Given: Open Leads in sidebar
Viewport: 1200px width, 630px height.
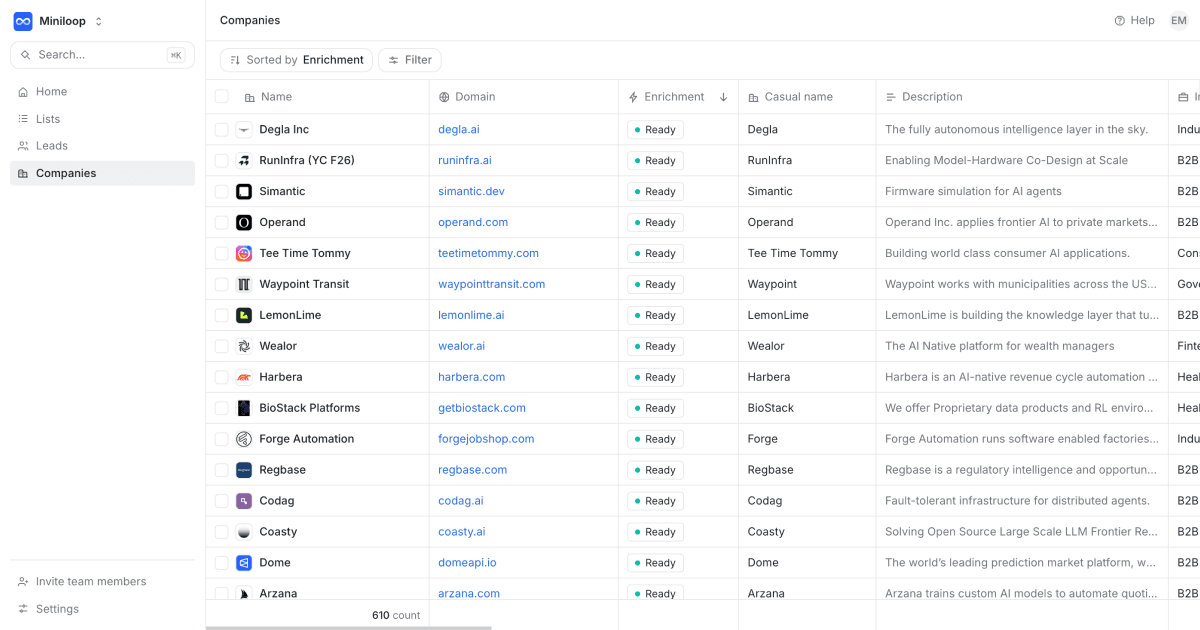Looking at the screenshot, I should point(102,146).
